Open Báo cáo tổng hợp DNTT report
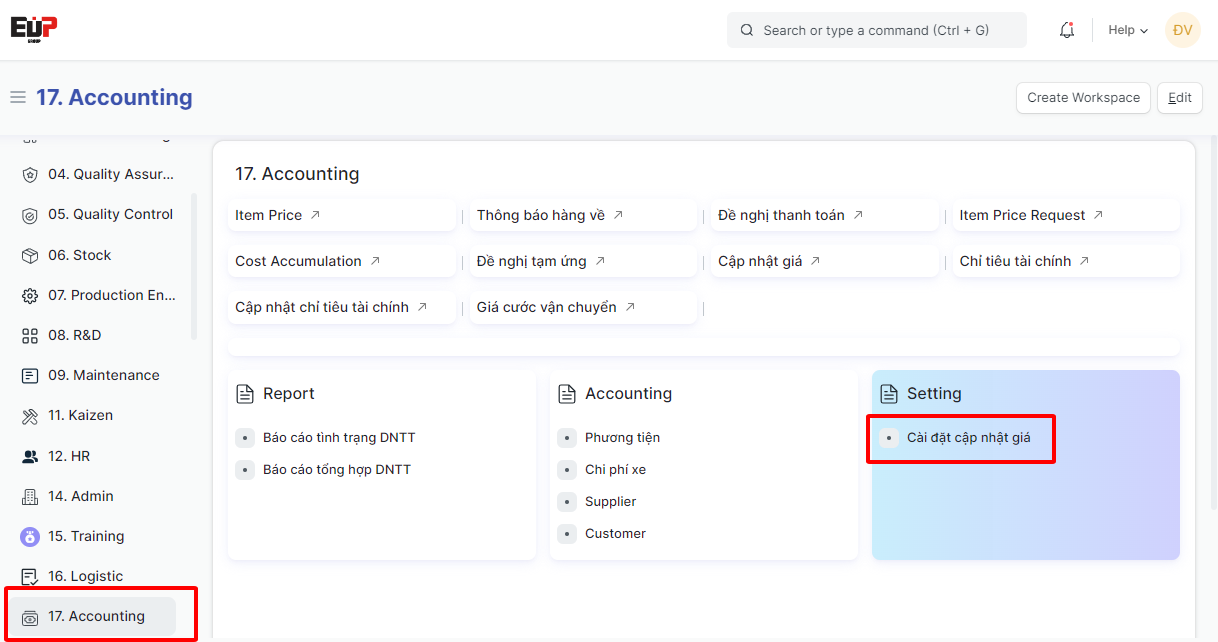This screenshot has height=642, width=1218. [x=336, y=470]
